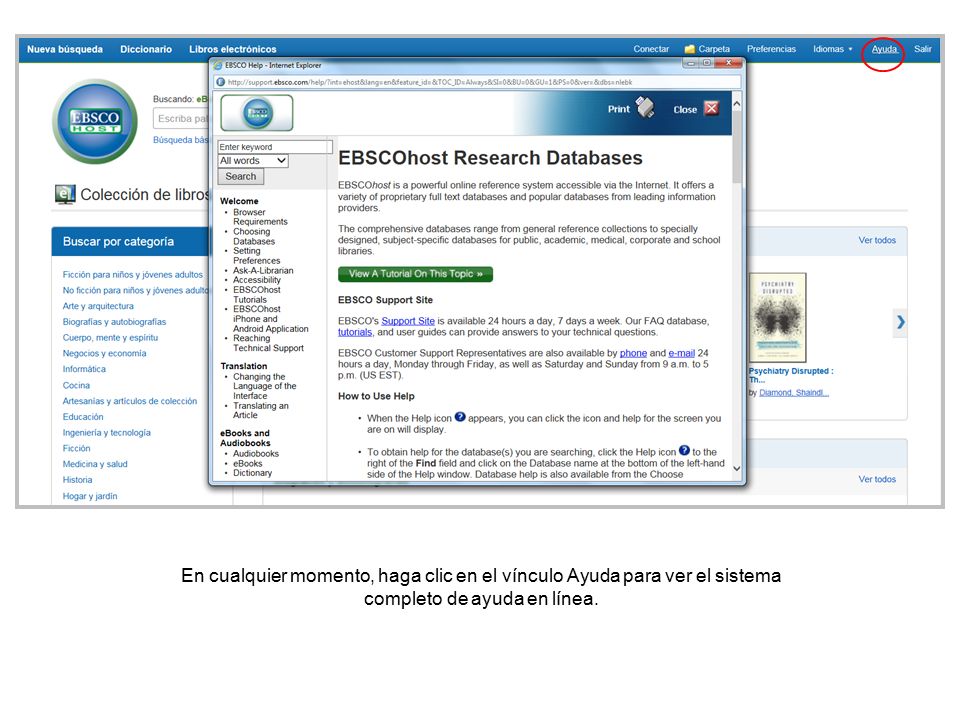The width and height of the screenshot is (960, 720).
Task: Click next arrow on the book carousel
Action: (x=900, y=322)
